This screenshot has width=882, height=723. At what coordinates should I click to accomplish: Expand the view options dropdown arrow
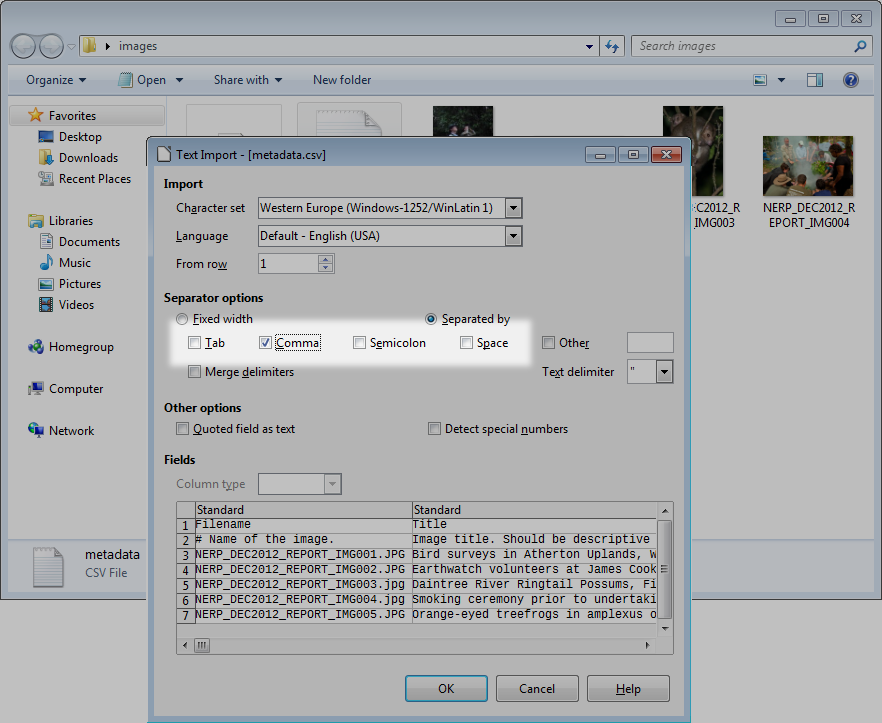click(x=781, y=80)
